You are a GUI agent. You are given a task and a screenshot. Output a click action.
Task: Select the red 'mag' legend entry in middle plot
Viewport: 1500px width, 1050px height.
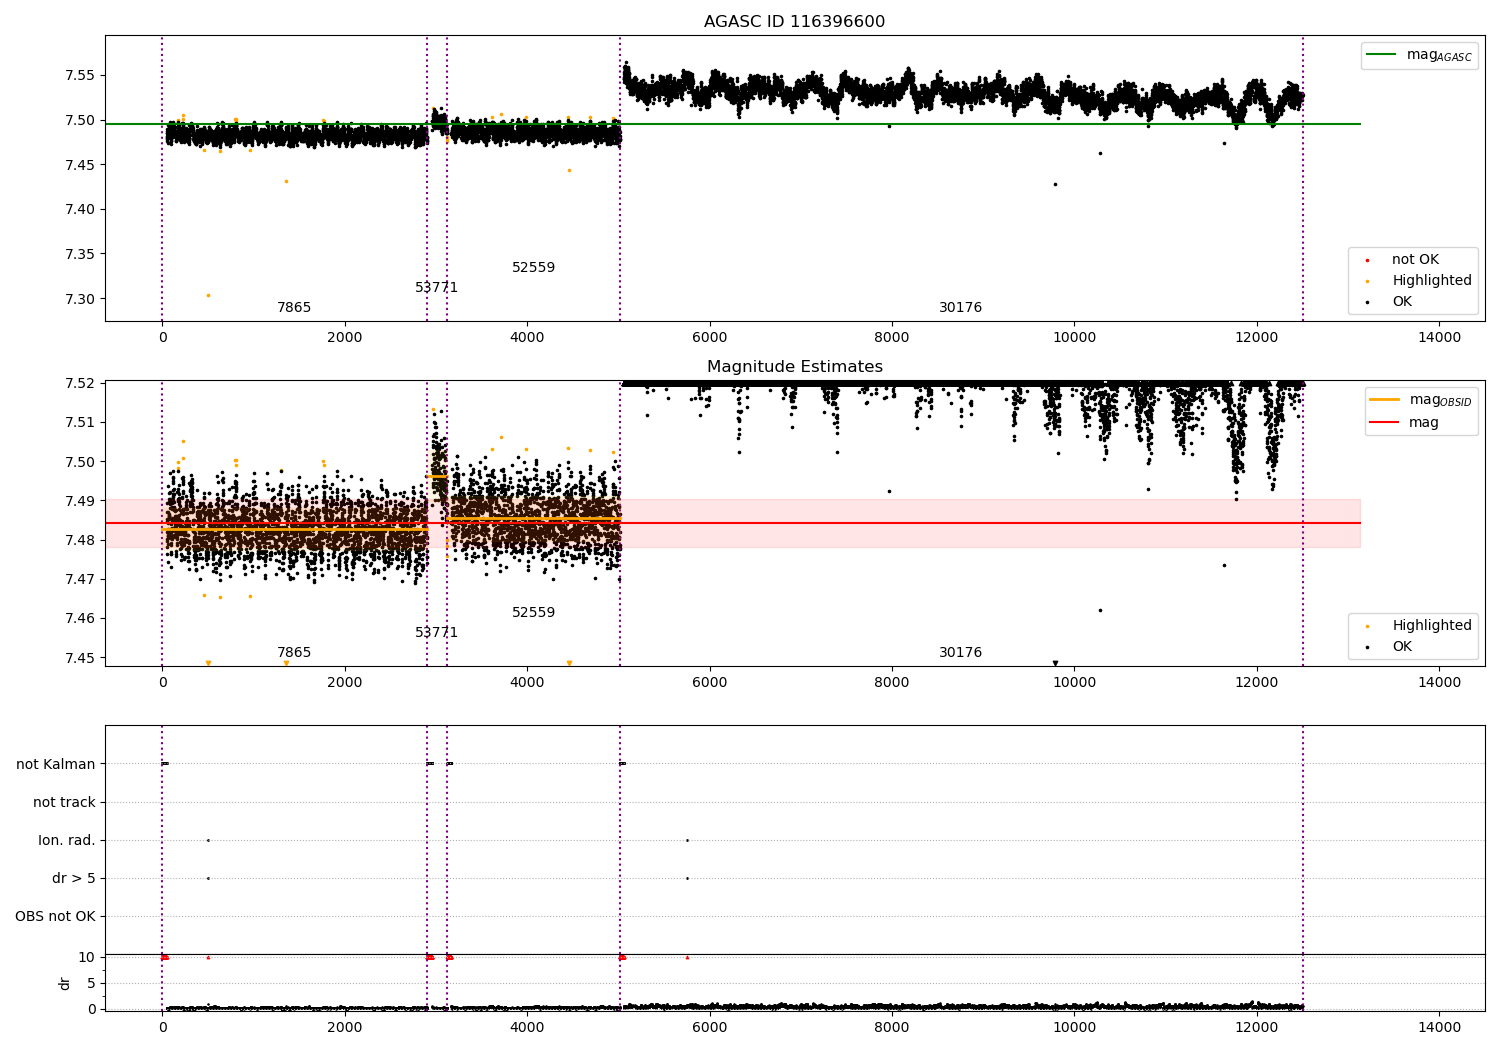(1404, 423)
